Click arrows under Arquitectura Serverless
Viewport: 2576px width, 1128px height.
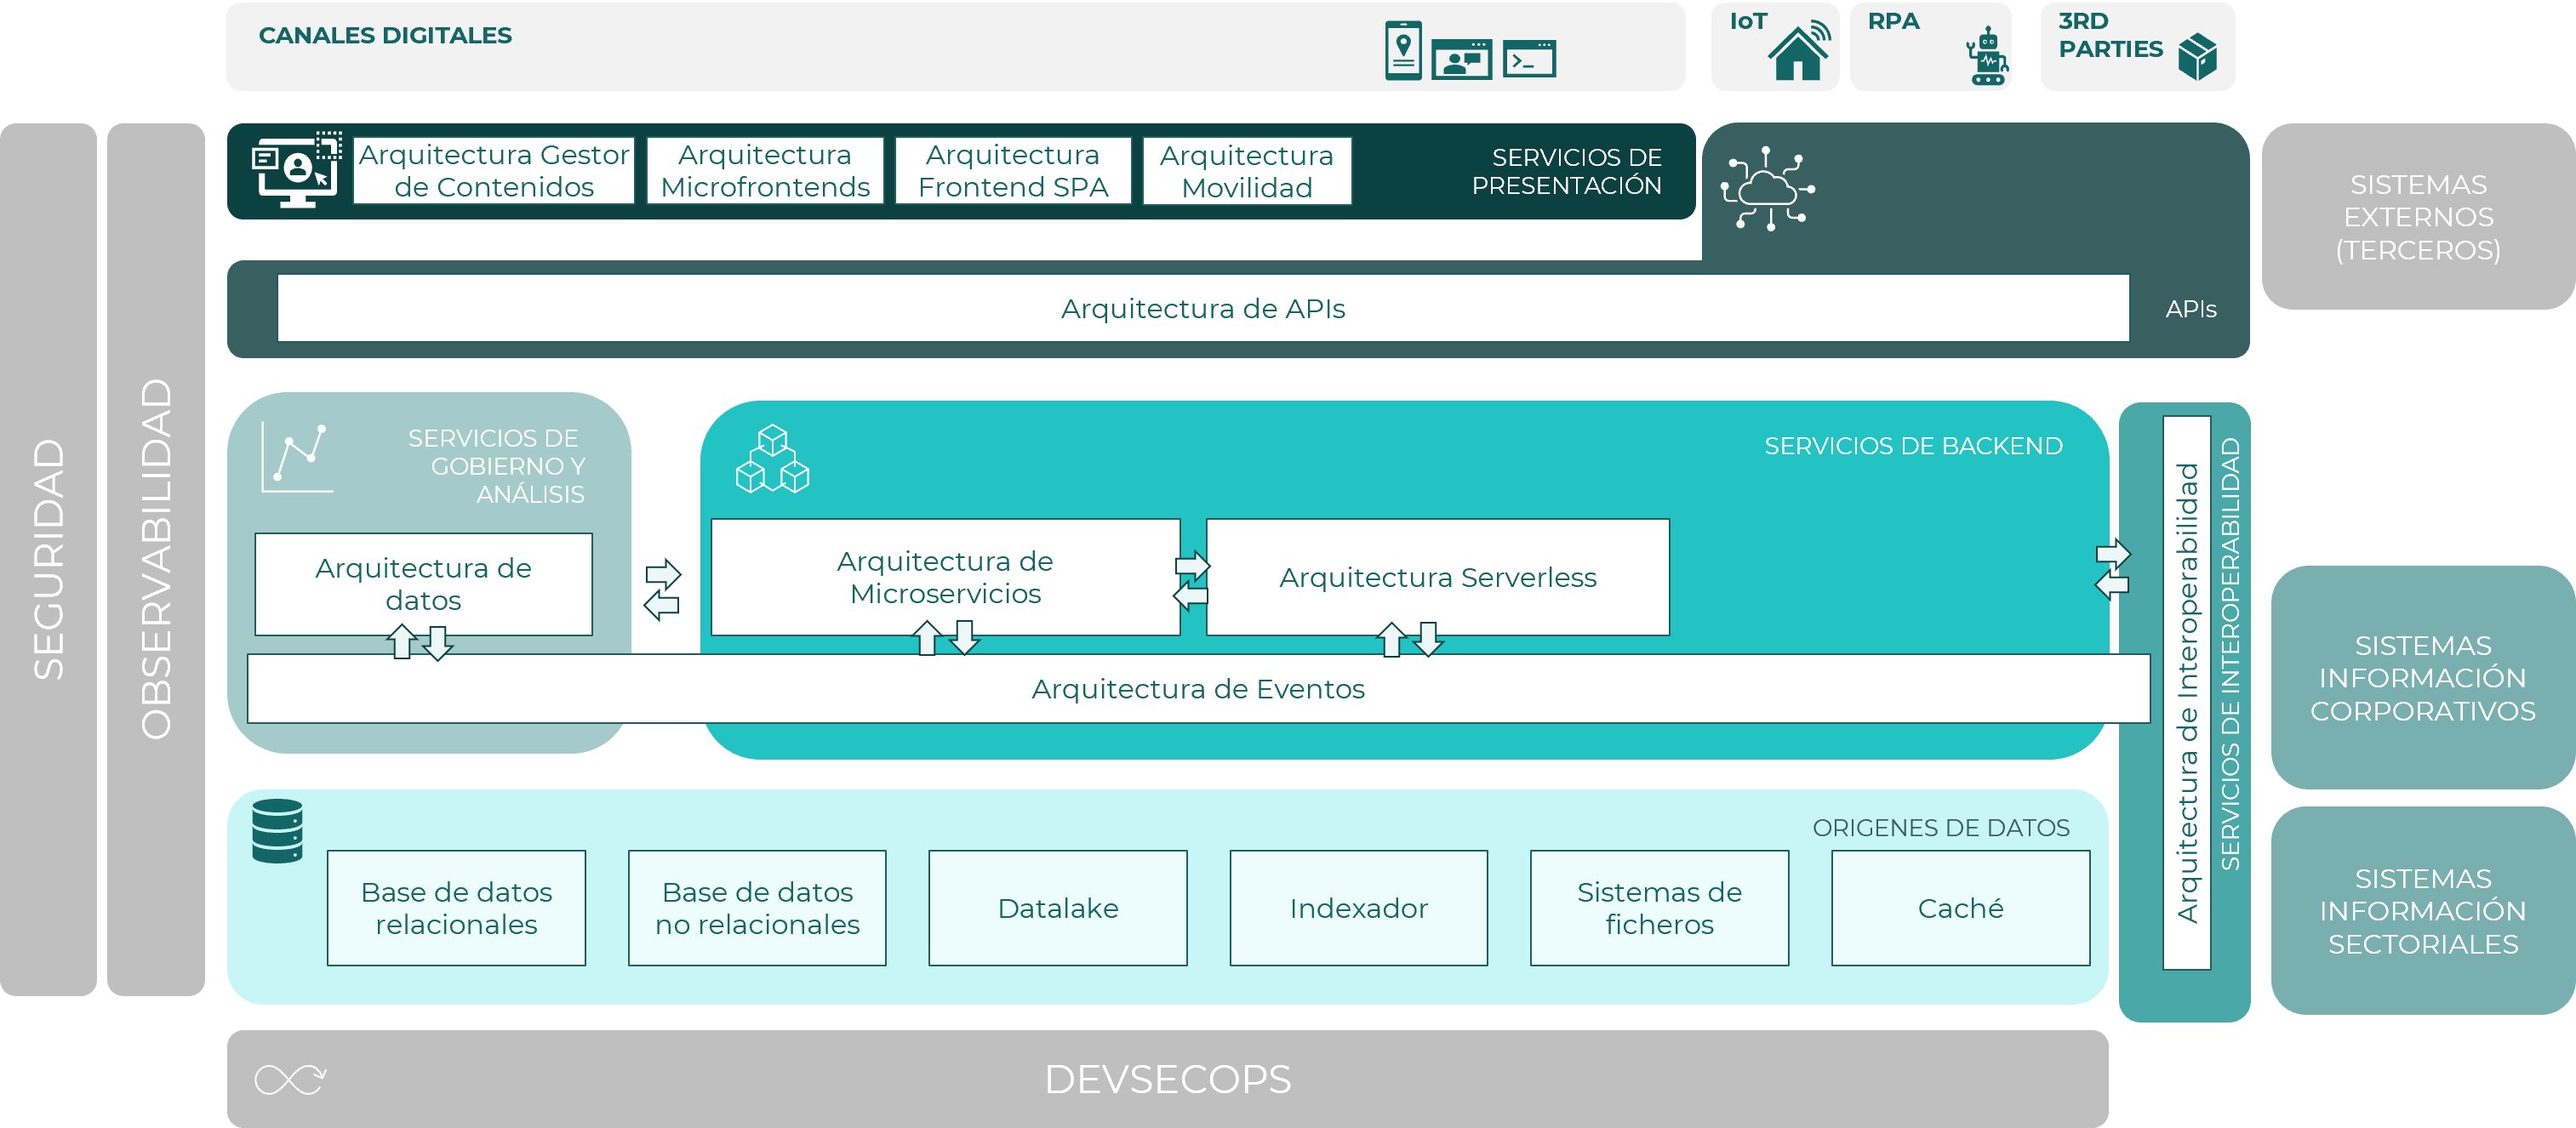[1410, 638]
